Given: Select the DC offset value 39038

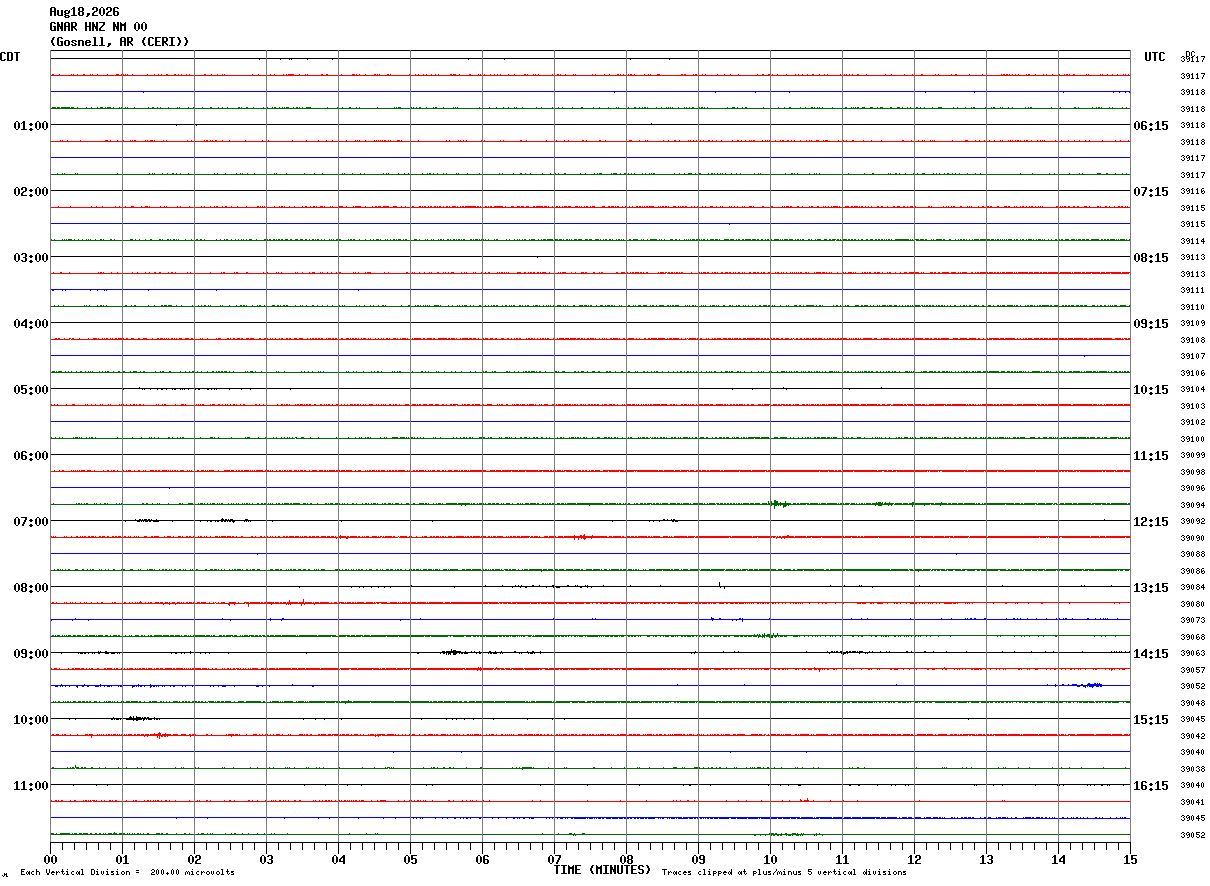Looking at the screenshot, I should 1192,769.
